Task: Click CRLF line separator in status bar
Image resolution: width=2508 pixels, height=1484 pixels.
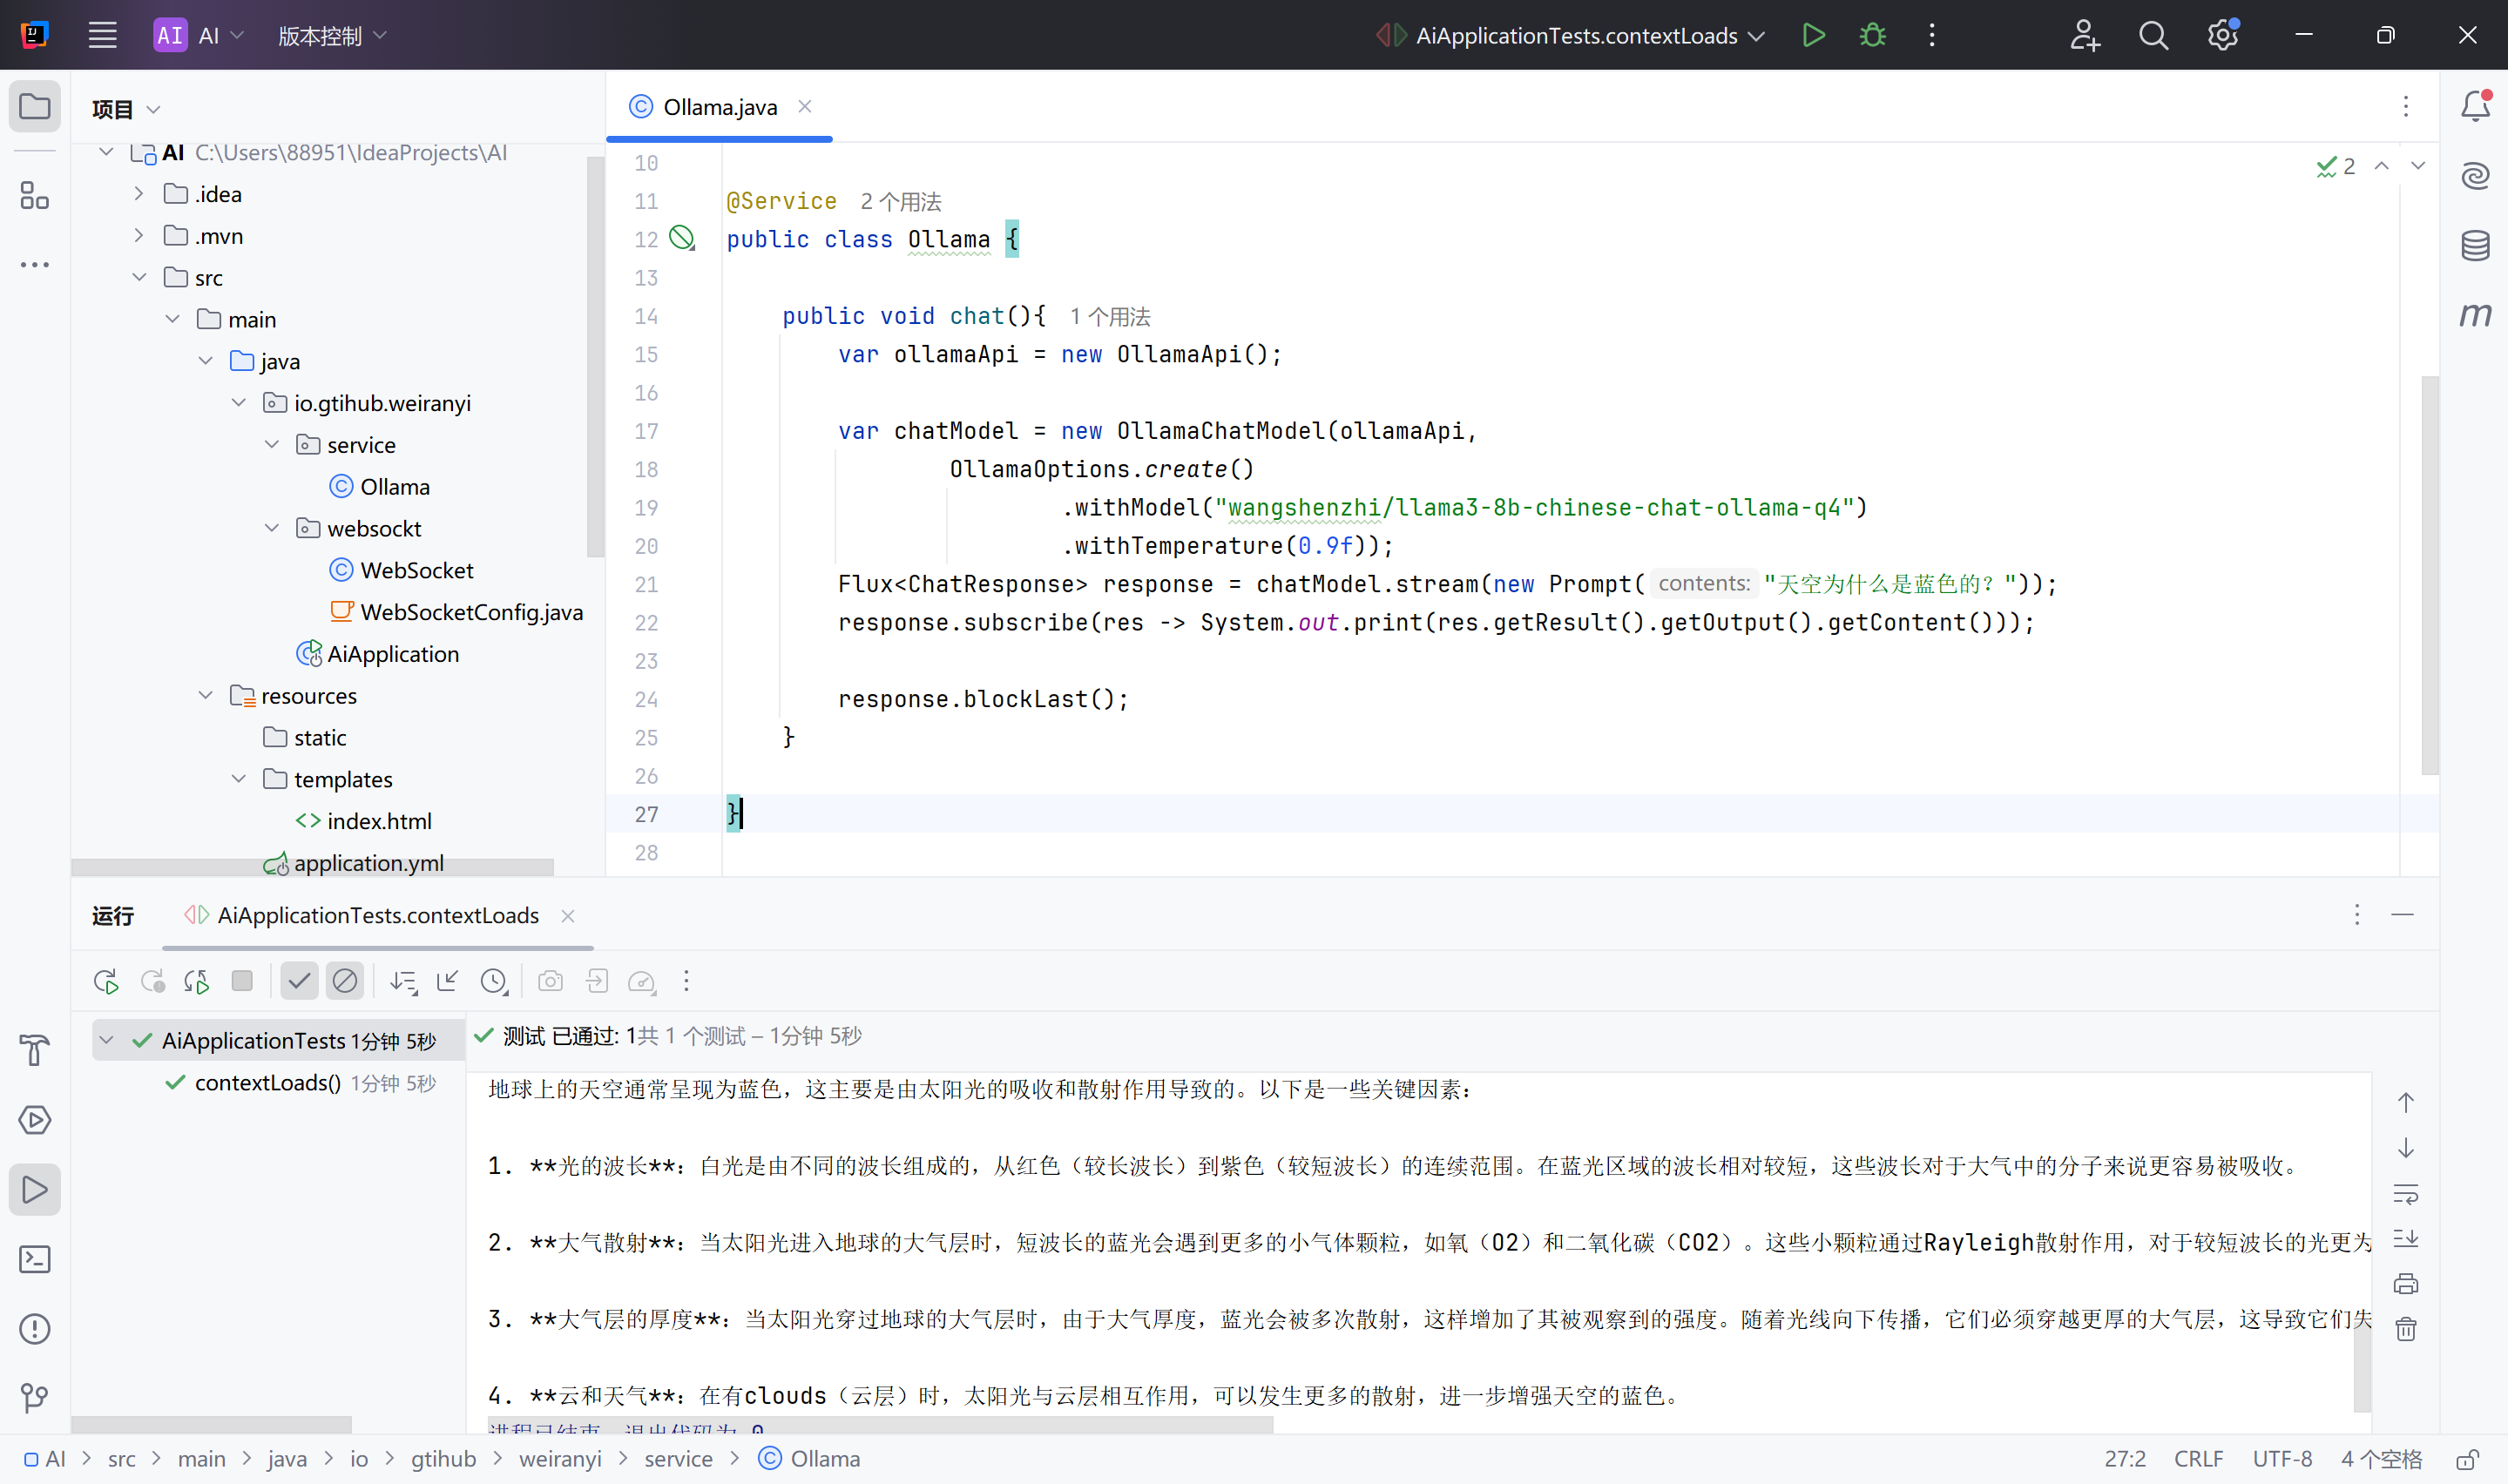Action: pos(2198,1459)
